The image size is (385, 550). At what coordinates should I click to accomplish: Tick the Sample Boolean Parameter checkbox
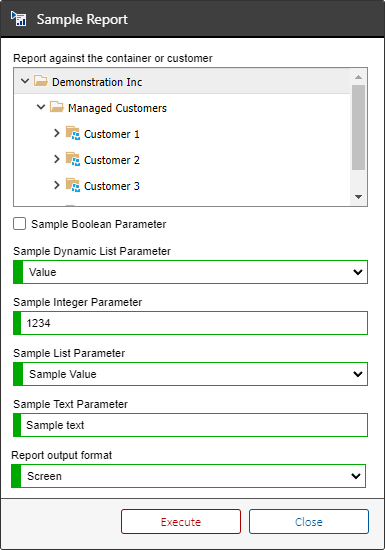(19, 223)
